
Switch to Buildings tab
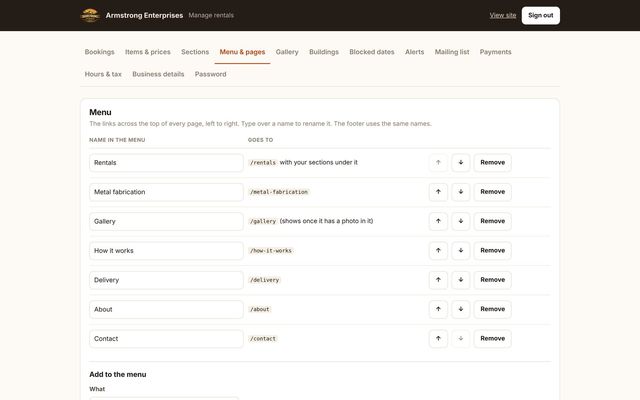click(324, 52)
